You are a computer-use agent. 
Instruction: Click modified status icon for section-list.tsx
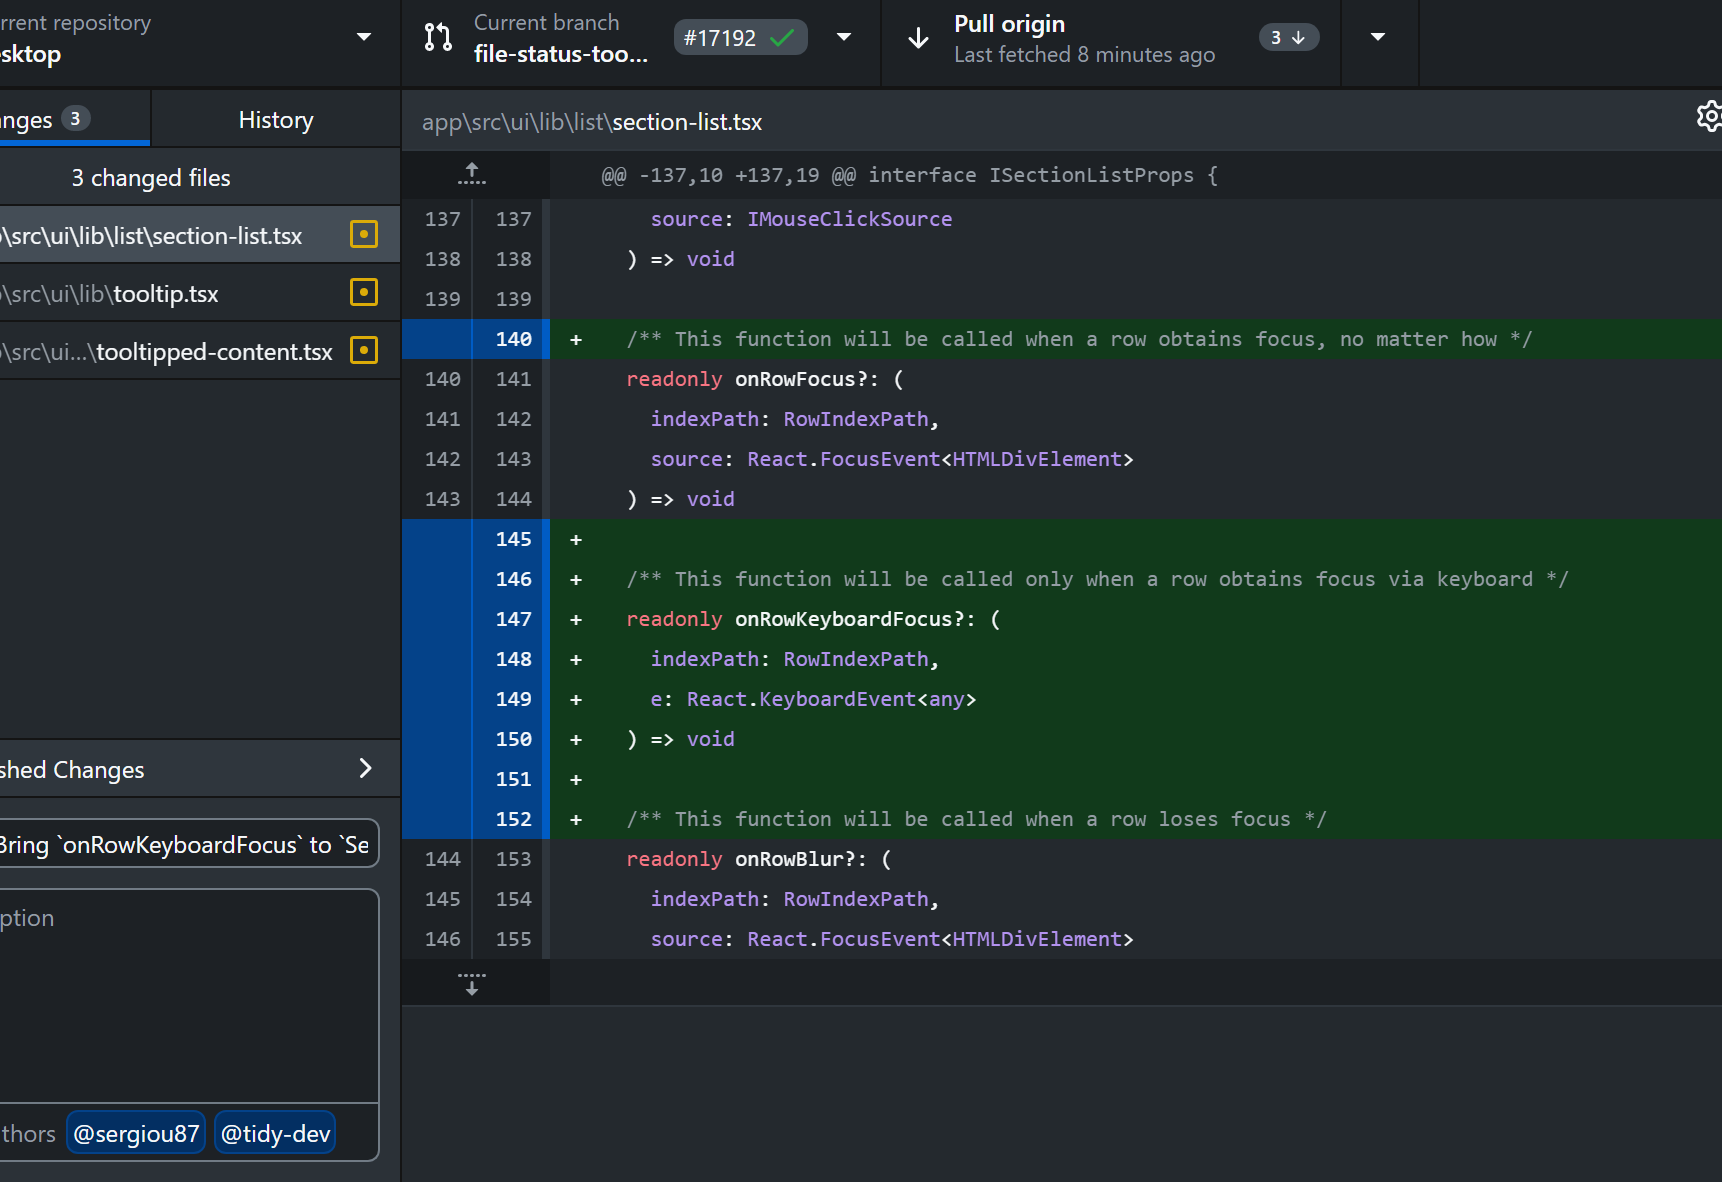coord(364,234)
